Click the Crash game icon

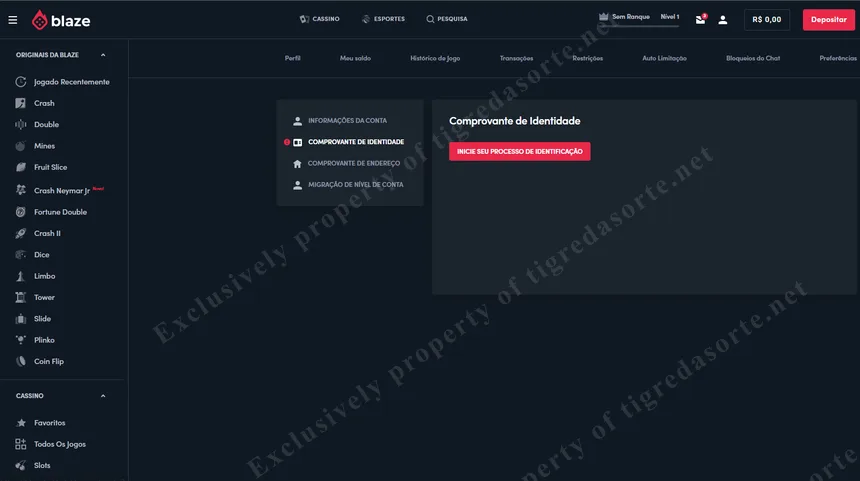tap(21, 103)
